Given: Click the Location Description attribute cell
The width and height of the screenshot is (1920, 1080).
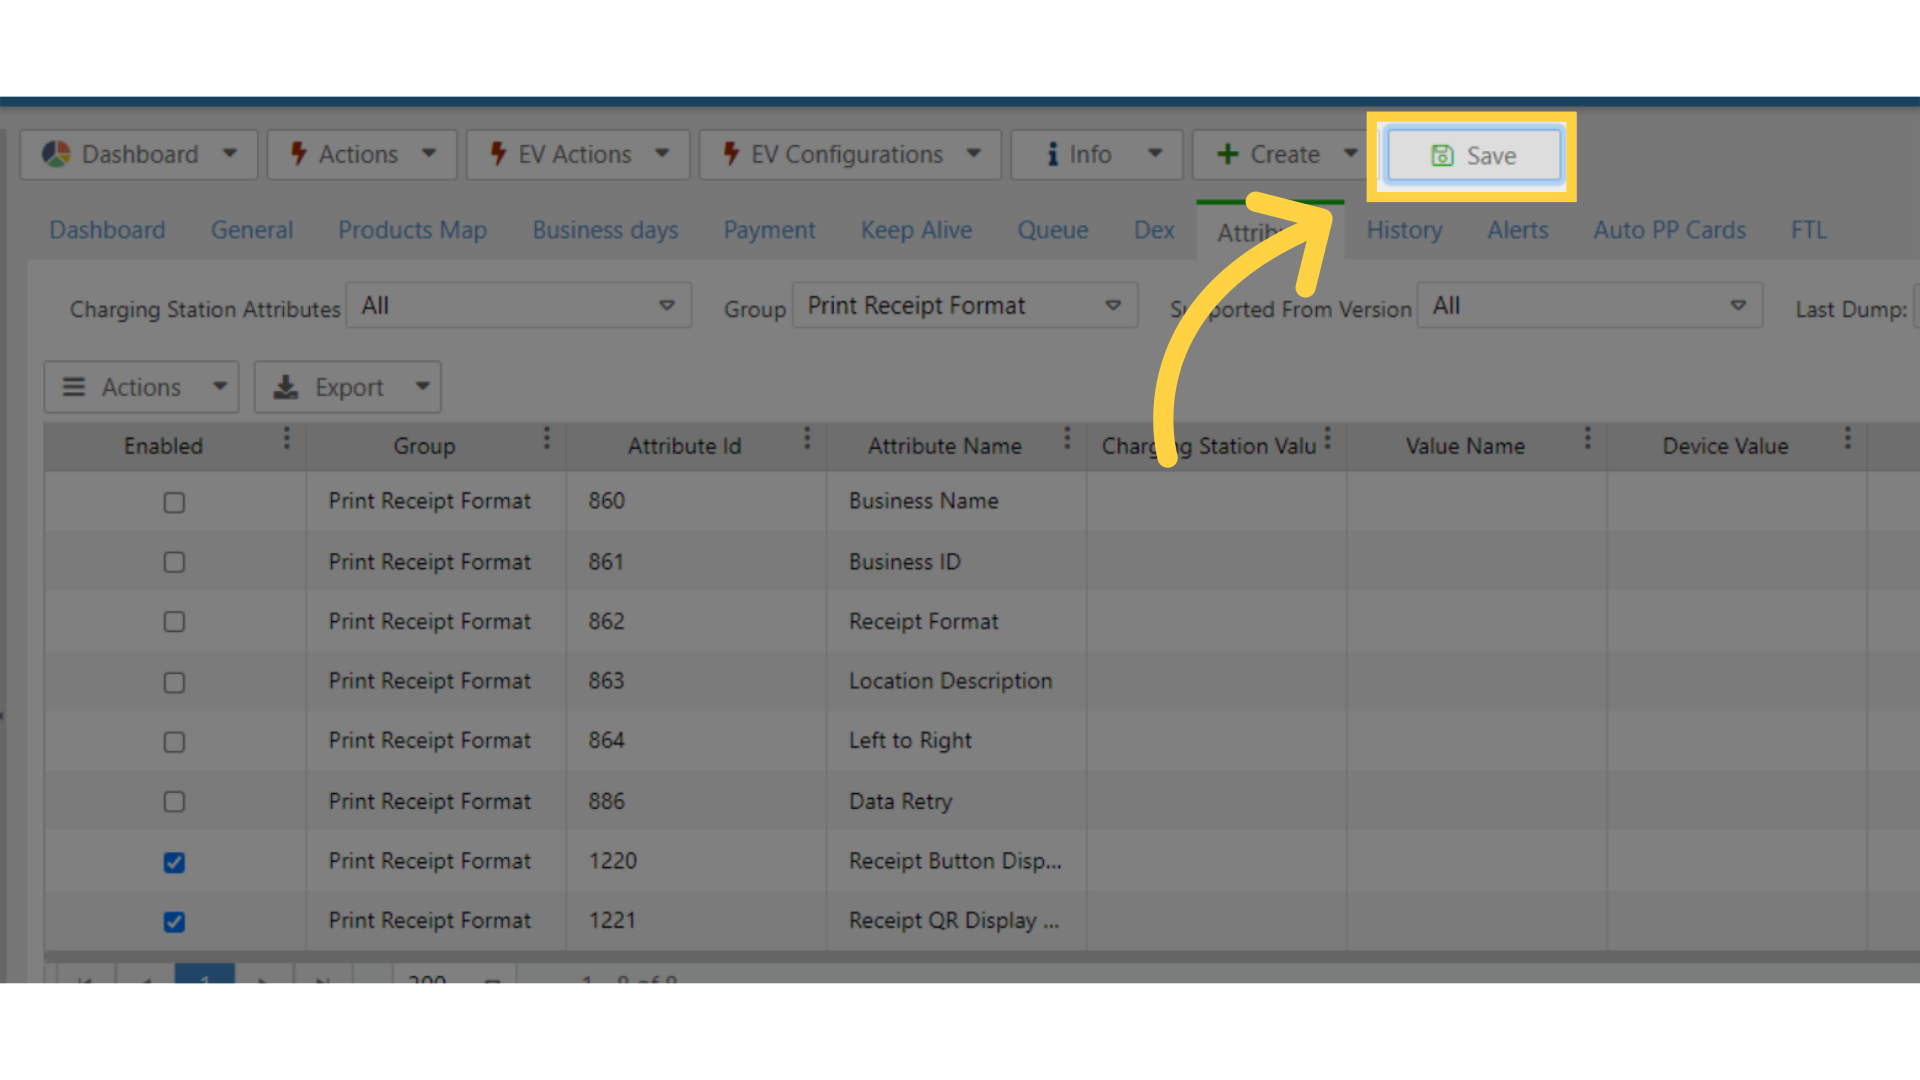Looking at the screenshot, I should point(956,681).
